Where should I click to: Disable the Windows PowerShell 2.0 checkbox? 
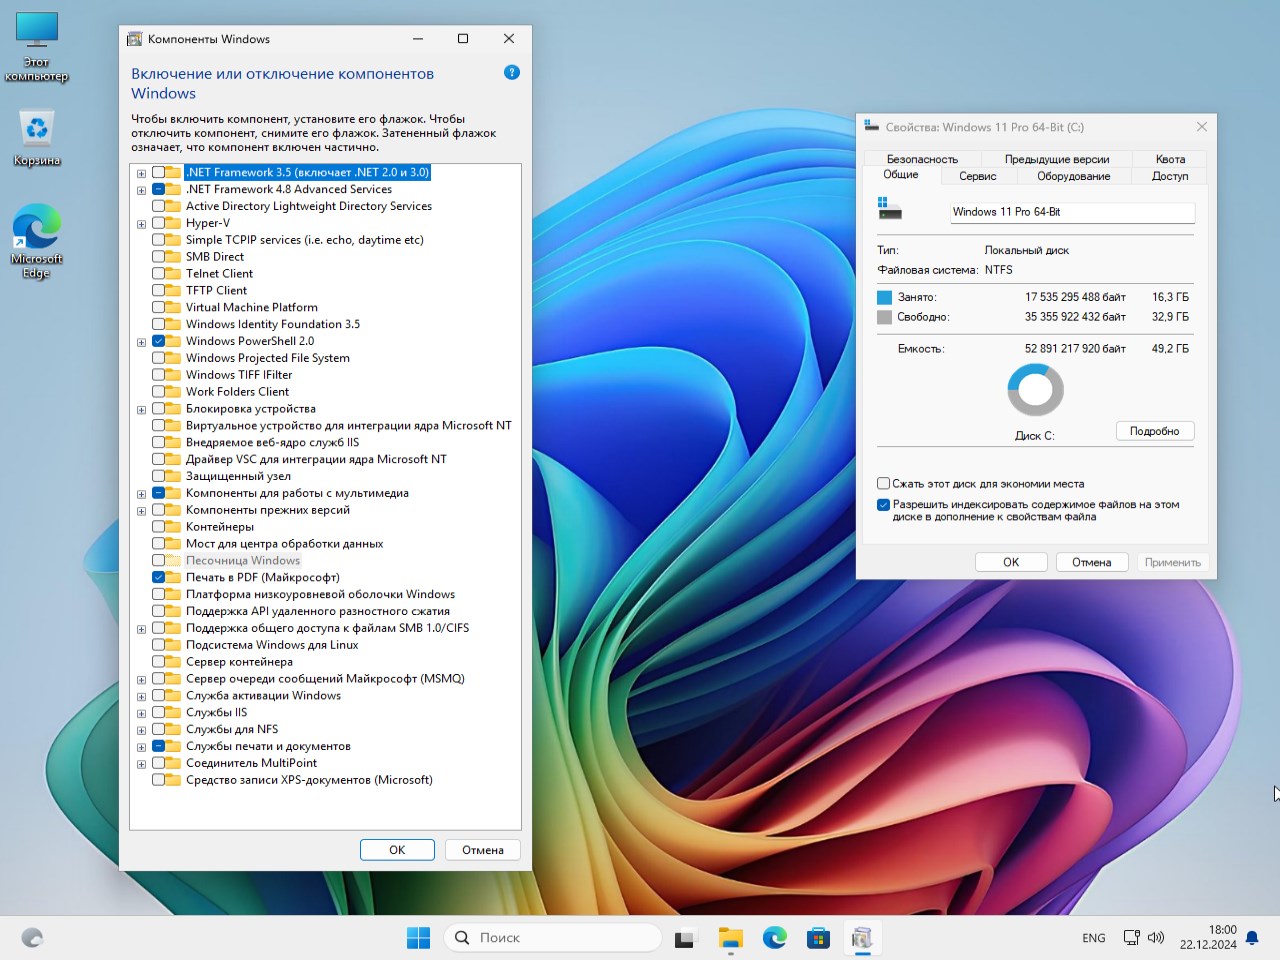[x=159, y=340]
